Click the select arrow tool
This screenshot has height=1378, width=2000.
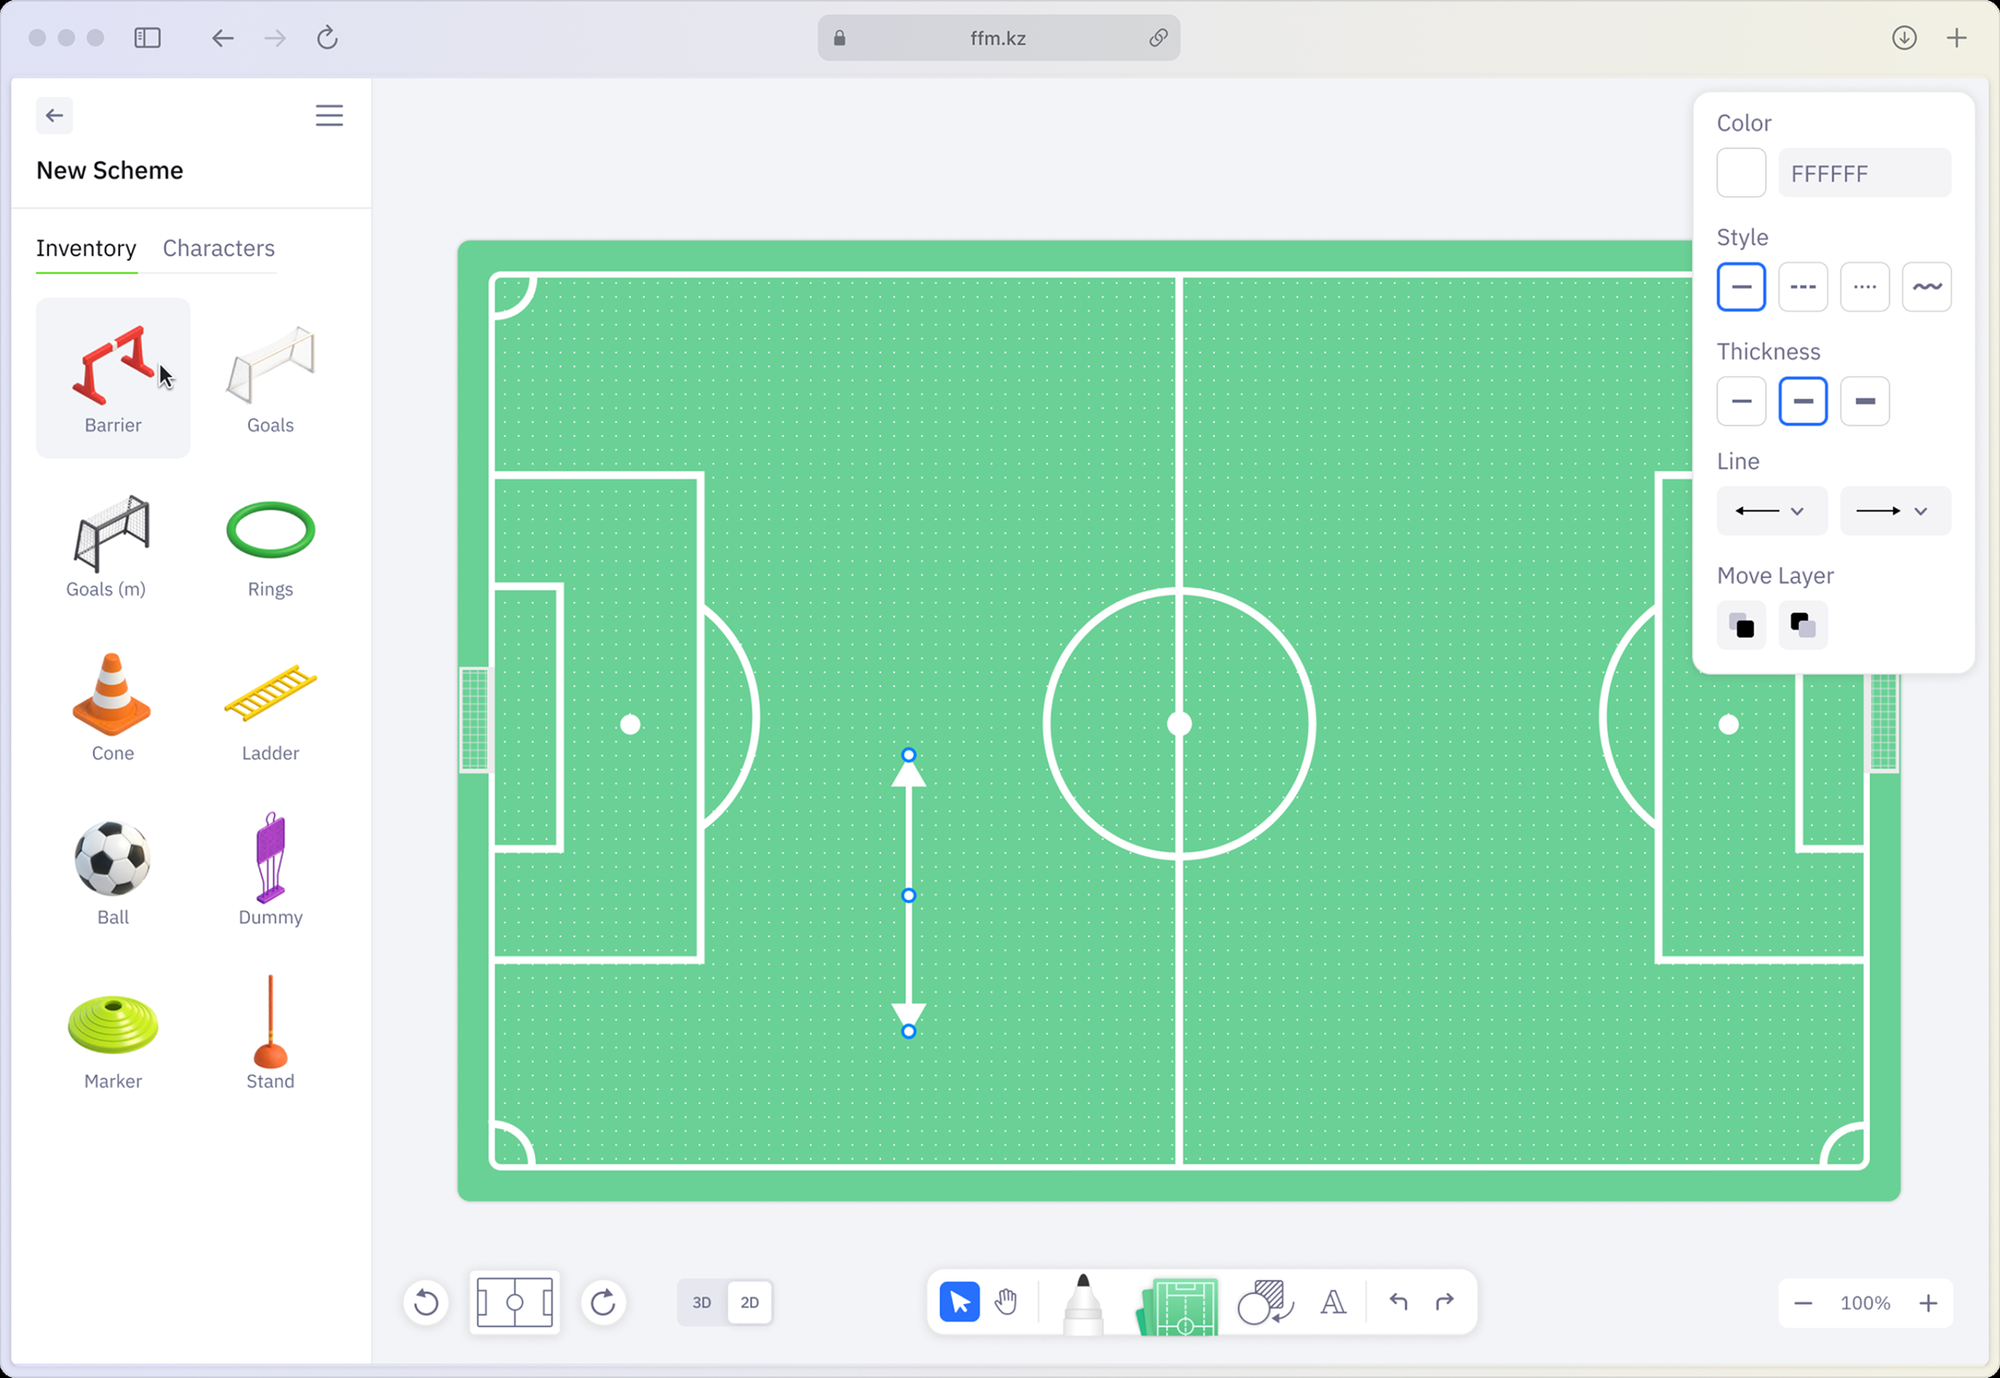(x=959, y=1302)
